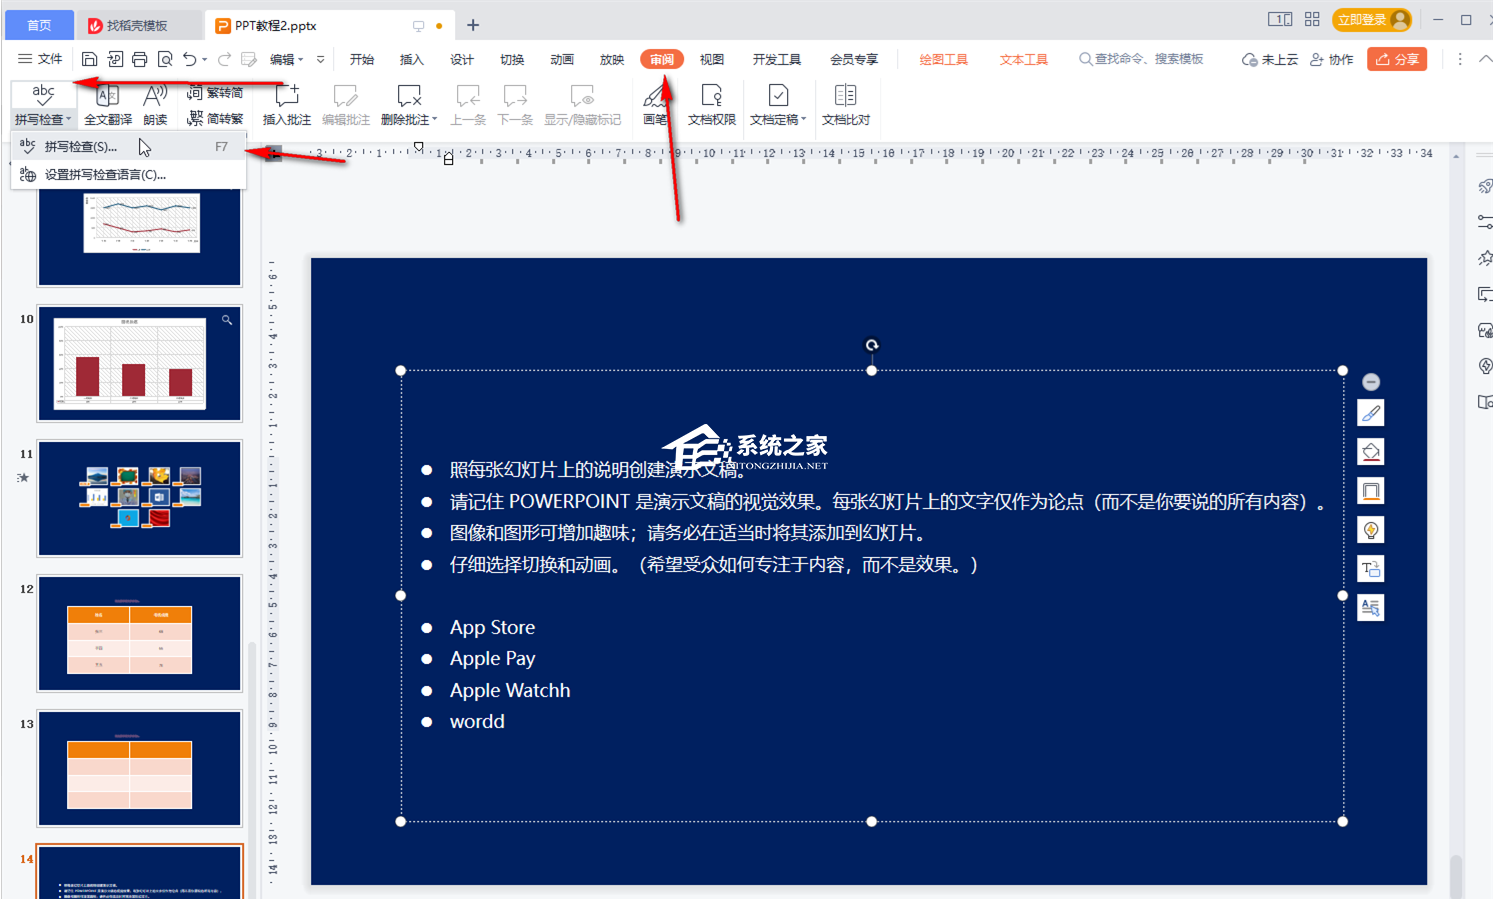Select slide 12 table thumbnail

pos(140,633)
